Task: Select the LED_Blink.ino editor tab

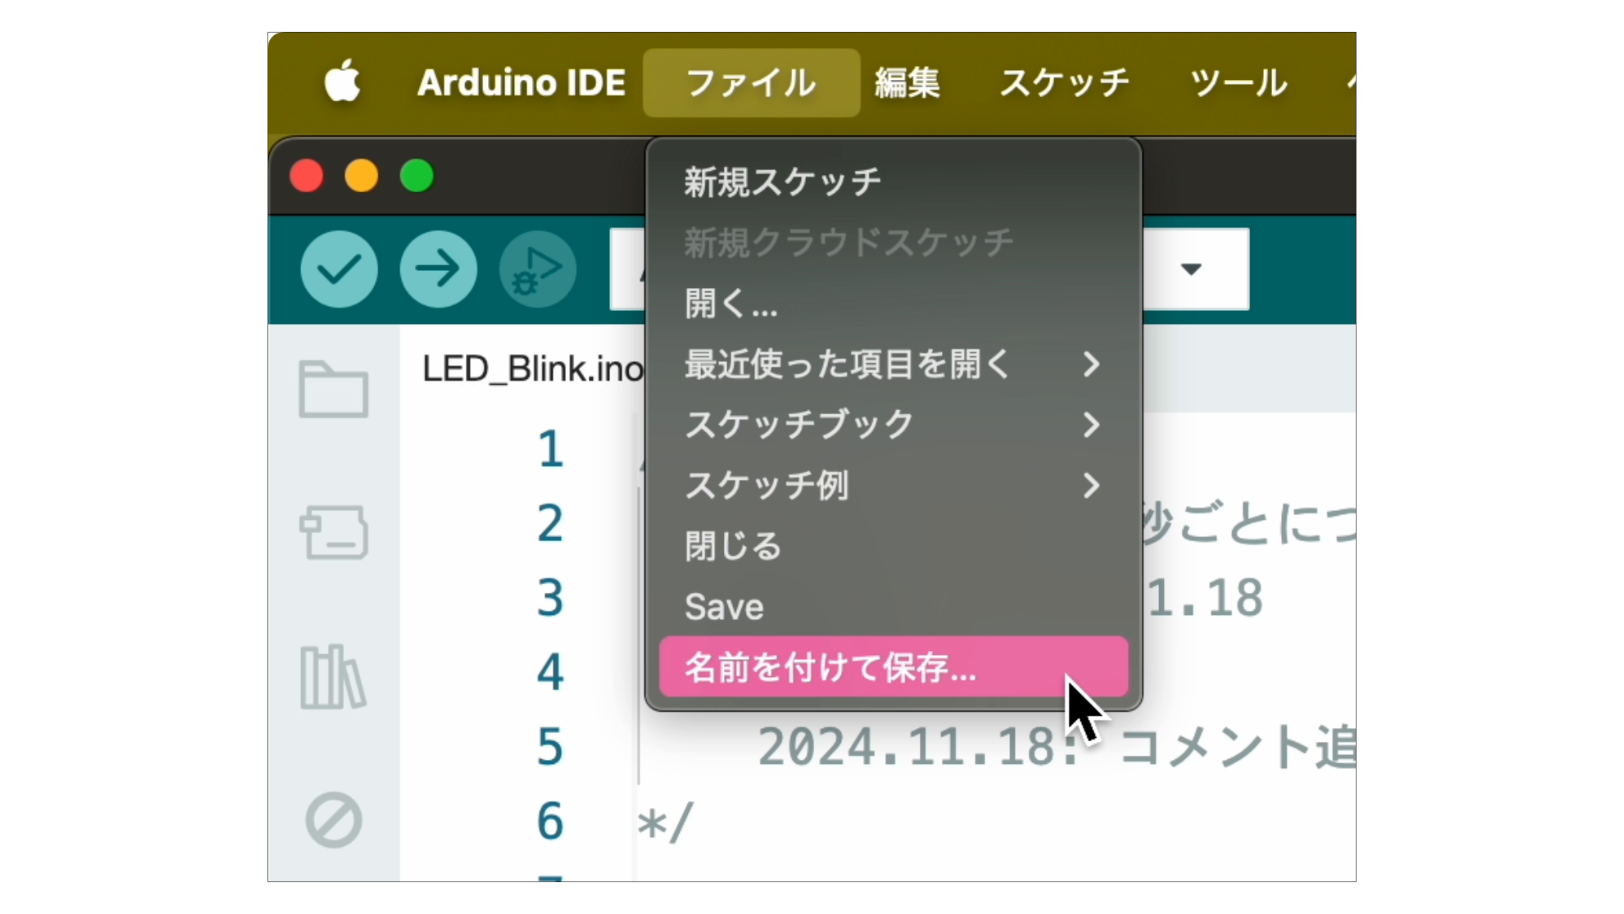Action: [x=533, y=369]
